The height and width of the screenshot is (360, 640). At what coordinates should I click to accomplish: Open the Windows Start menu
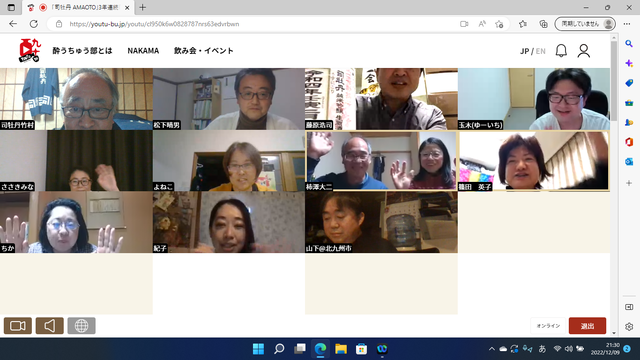click(258, 349)
